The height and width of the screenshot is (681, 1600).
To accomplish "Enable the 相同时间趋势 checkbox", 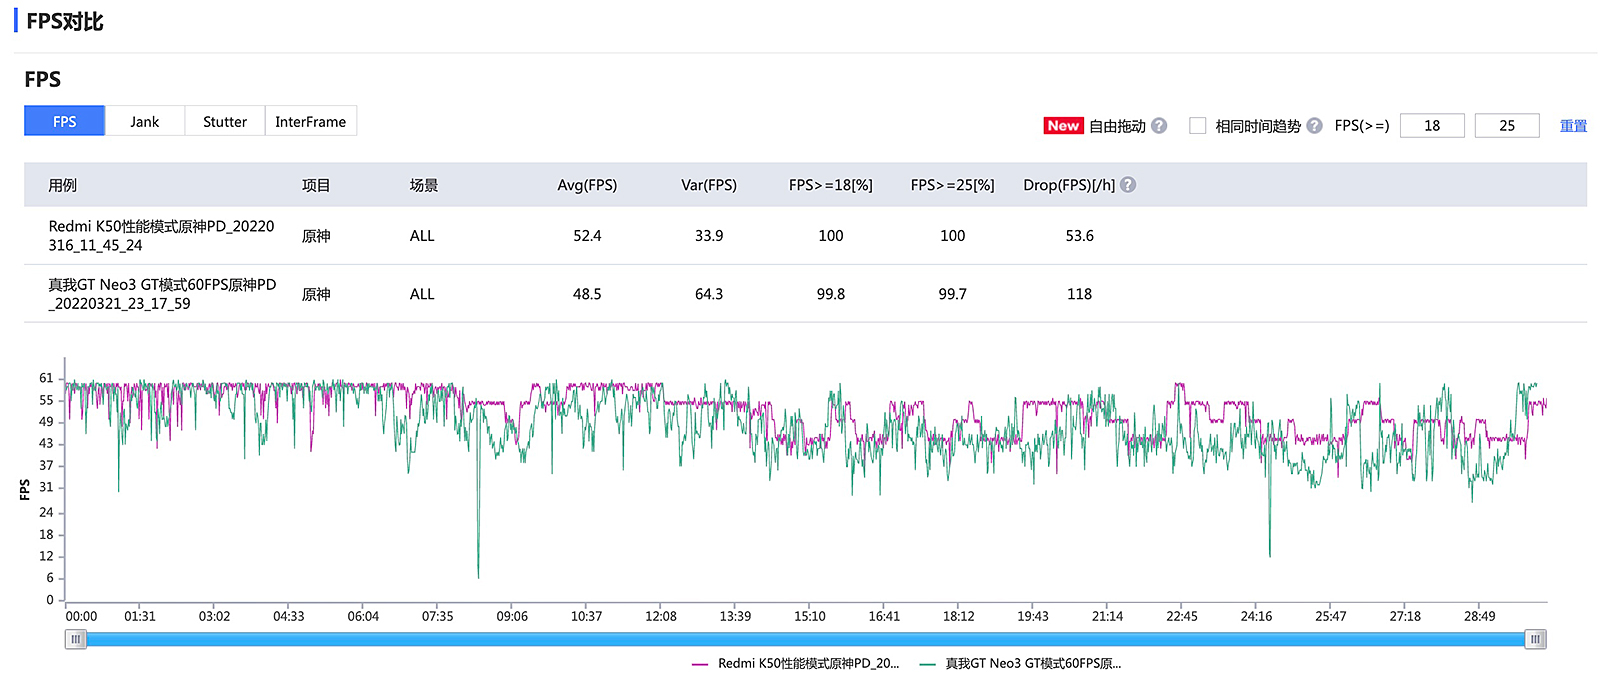I will click(x=1197, y=126).
